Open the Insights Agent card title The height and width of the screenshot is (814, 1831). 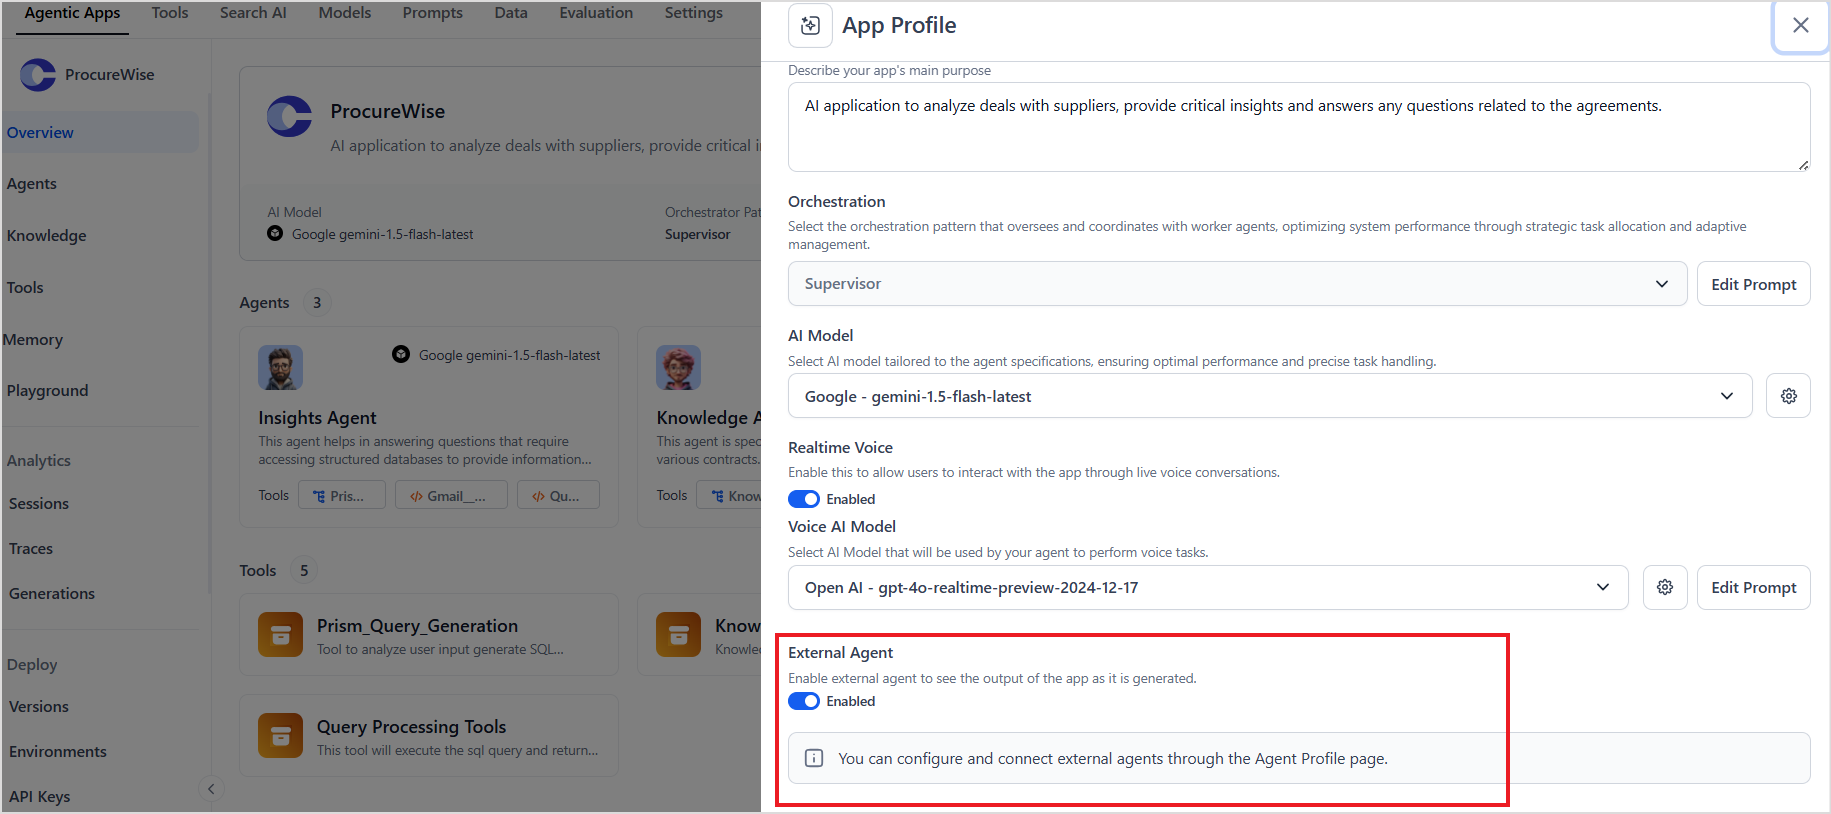tap(317, 418)
